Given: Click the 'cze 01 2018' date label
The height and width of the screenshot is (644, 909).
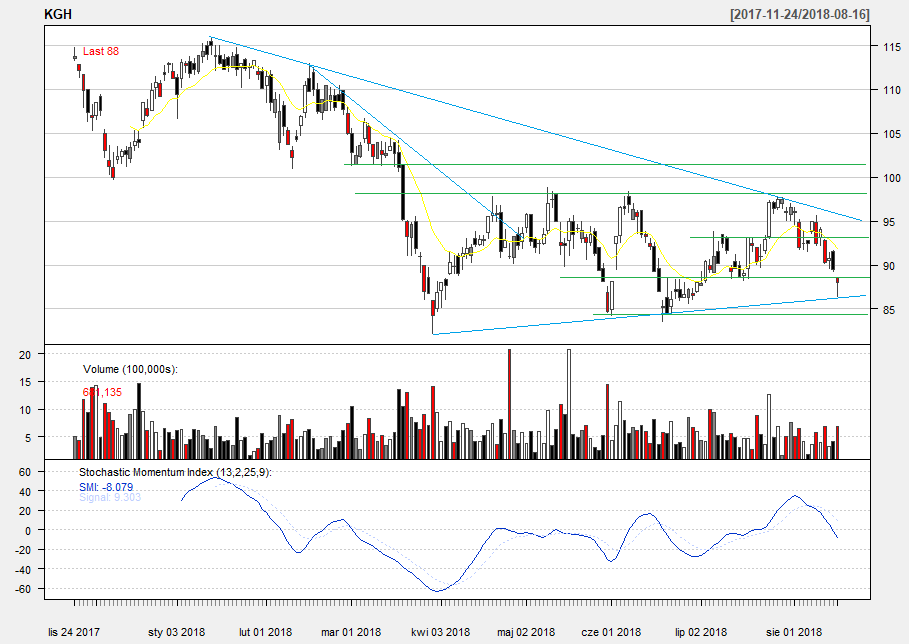Looking at the screenshot, I should [611, 632].
